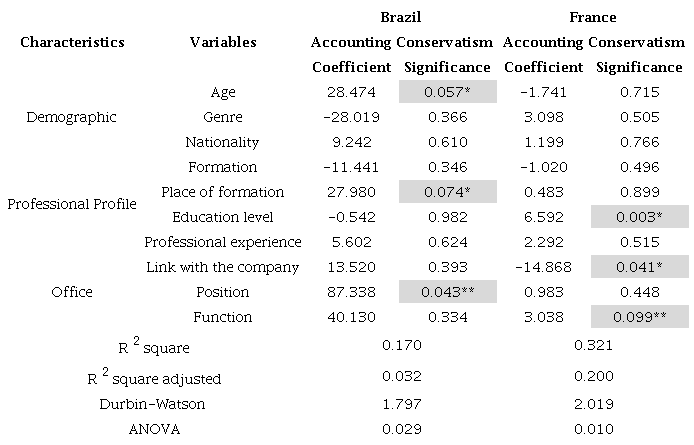Select the highlighted 0.099** significance cell
The height and width of the screenshot is (445, 694).
640,317
